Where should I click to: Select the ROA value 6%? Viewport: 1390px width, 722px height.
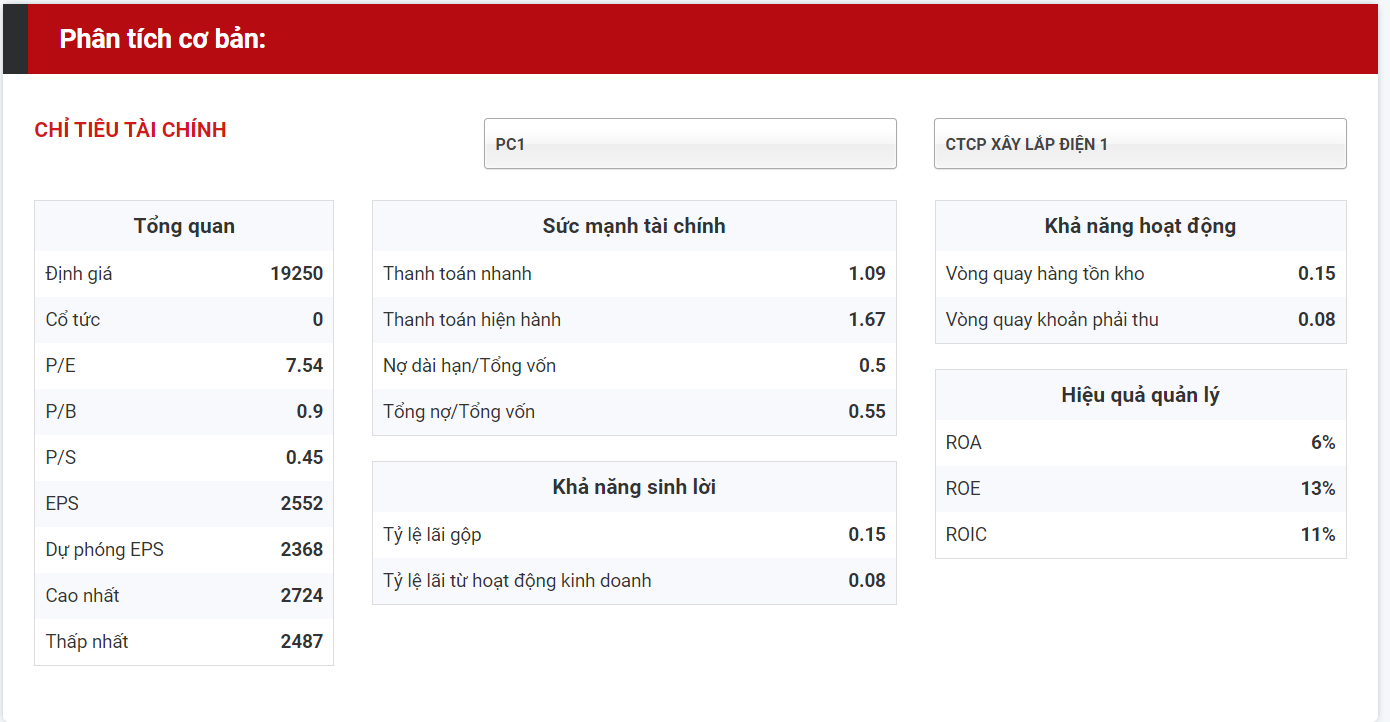(1323, 443)
